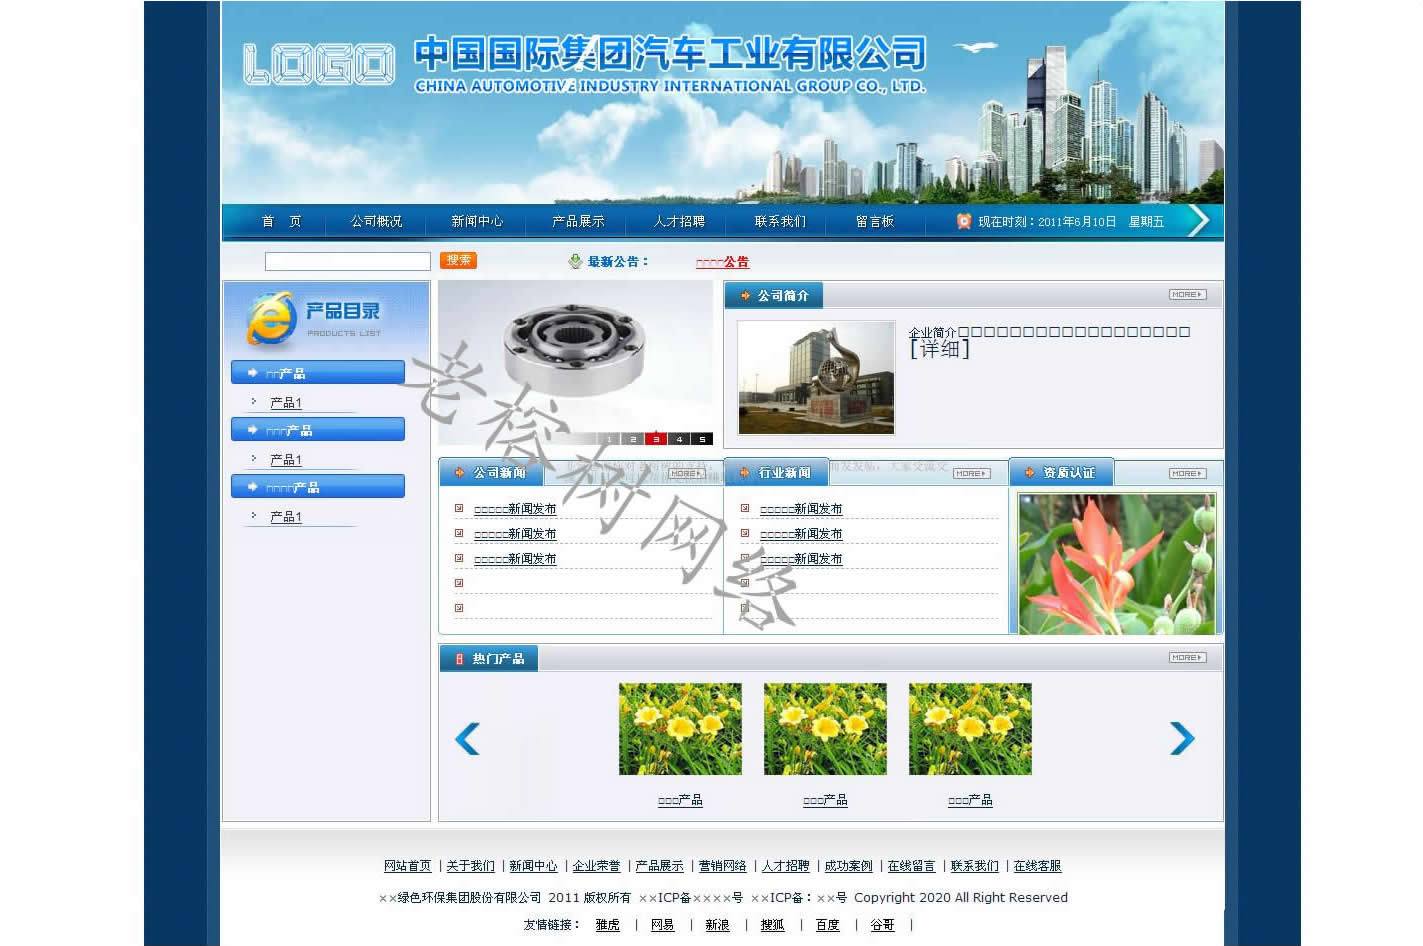Open the middle yellow flower product thumbnail
Viewport: 1423px width, 946px height.
[x=825, y=729]
